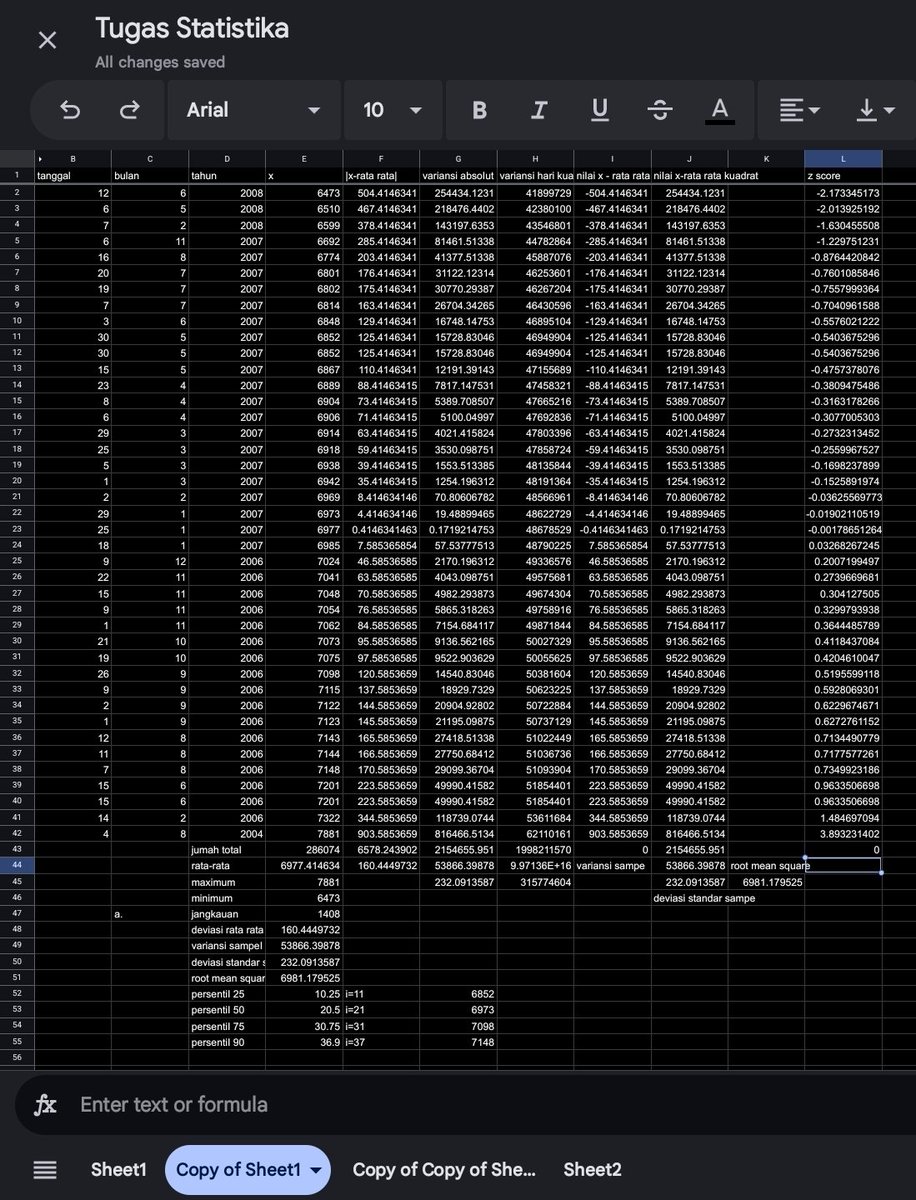Select cell with value 315774604
Screen dimensions: 916x1200
click(535, 882)
